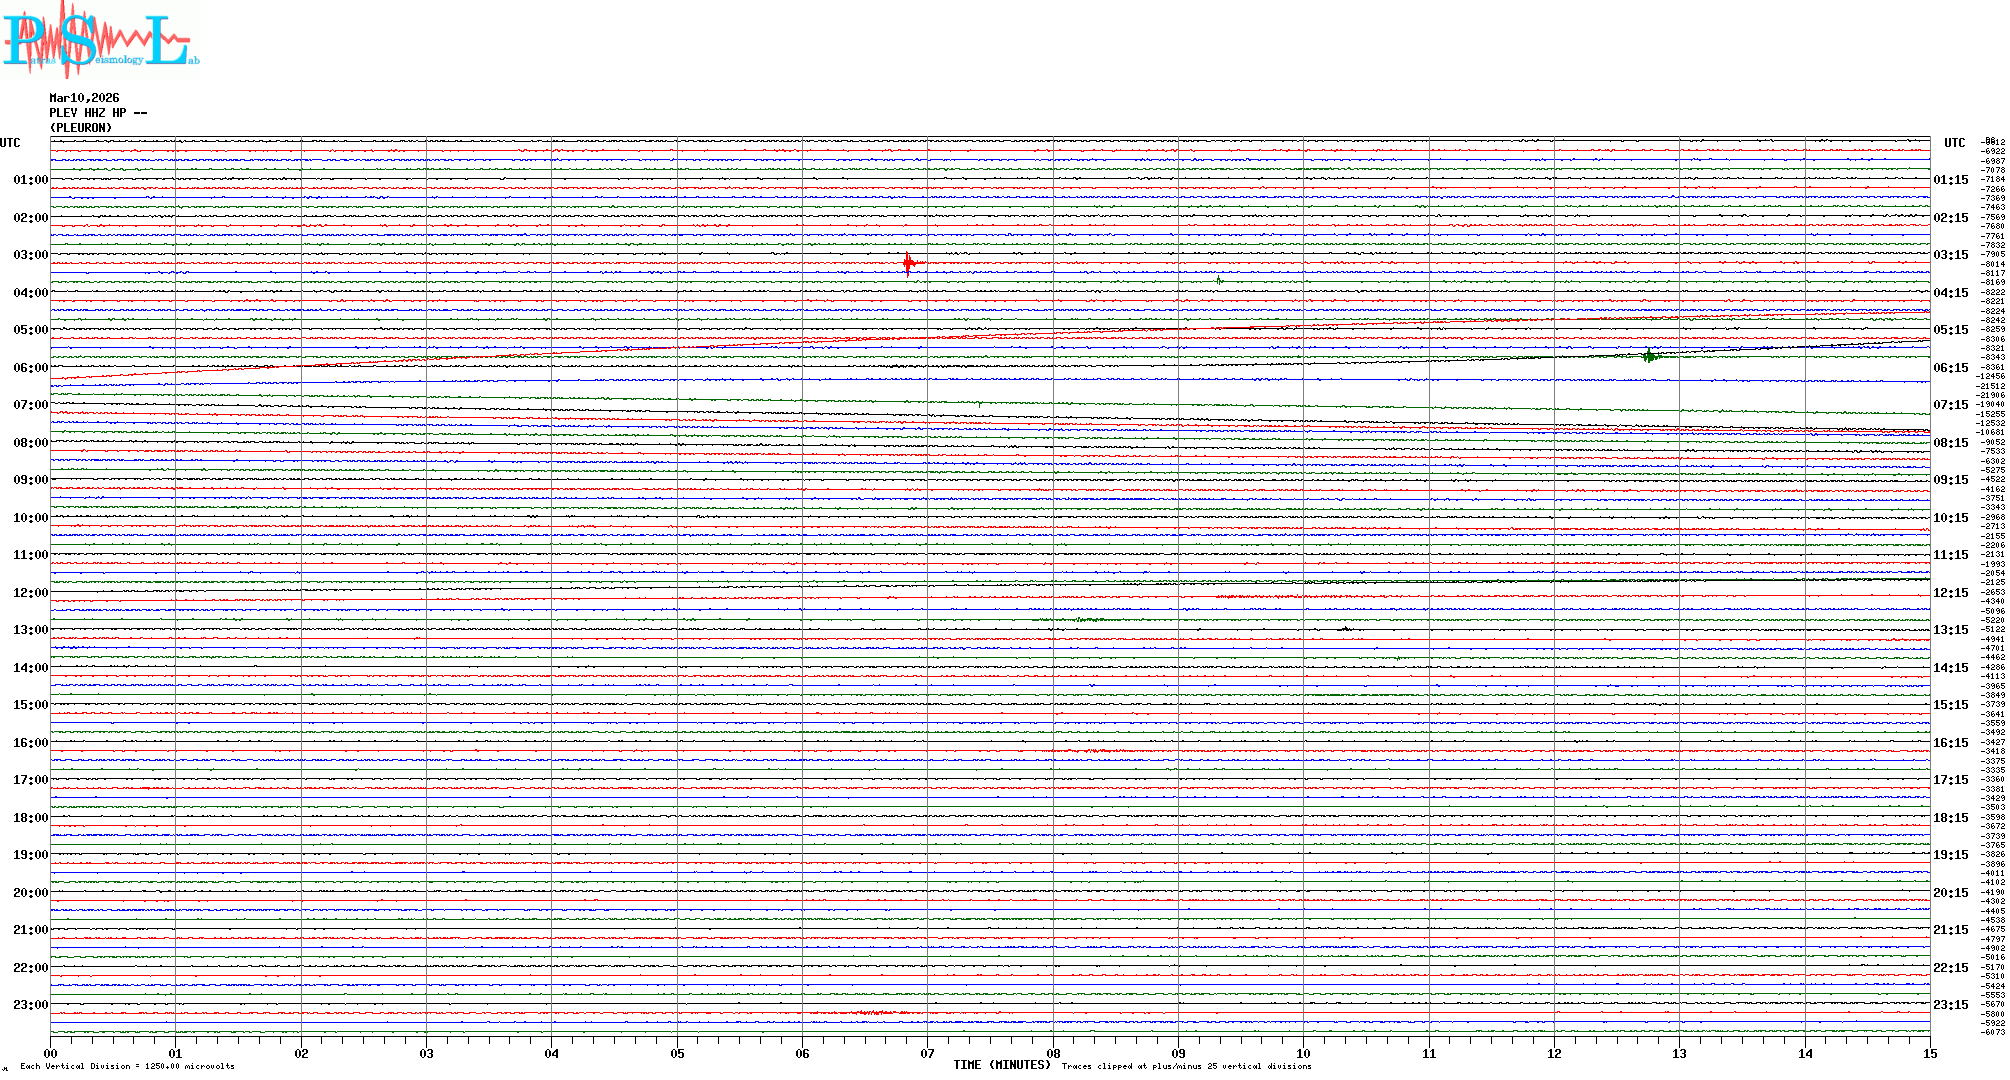
Task: Click the PSL Seismology Lab logo
Action: tap(100, 40)
